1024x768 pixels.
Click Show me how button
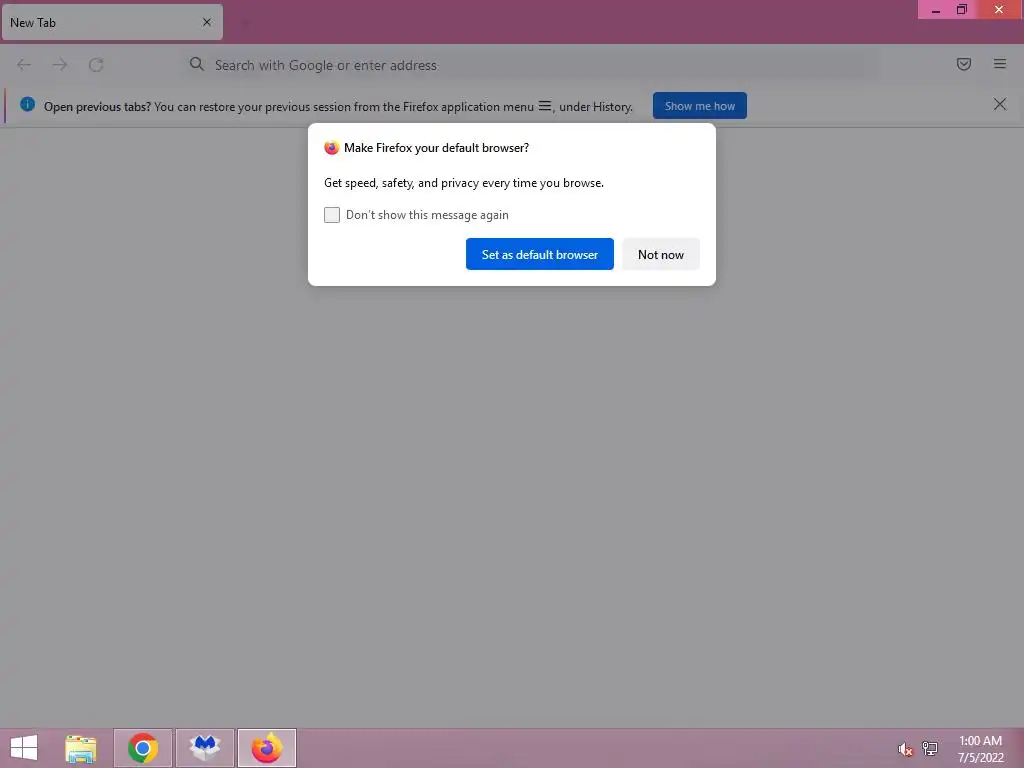[699, 106]
